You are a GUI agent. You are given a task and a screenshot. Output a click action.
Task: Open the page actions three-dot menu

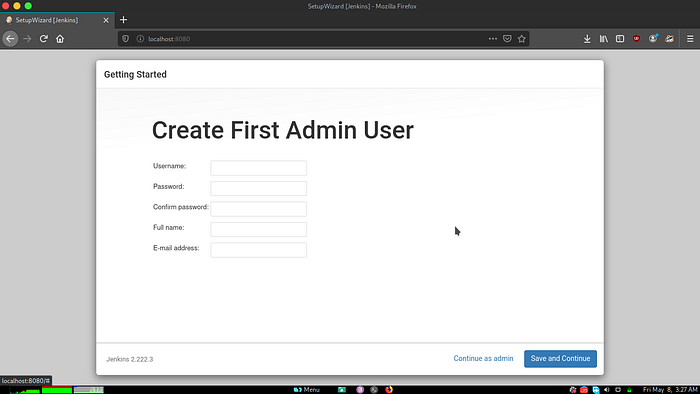(493, 39)
